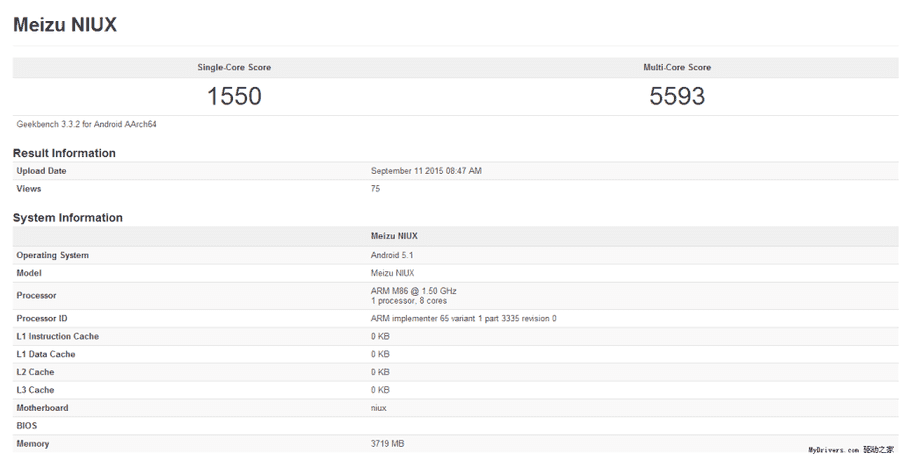This screenshot has width=900, height=460.
Task: Click the Geekbench 3.3.2 for Android AArch64 text
Action: tap(87, 124)
